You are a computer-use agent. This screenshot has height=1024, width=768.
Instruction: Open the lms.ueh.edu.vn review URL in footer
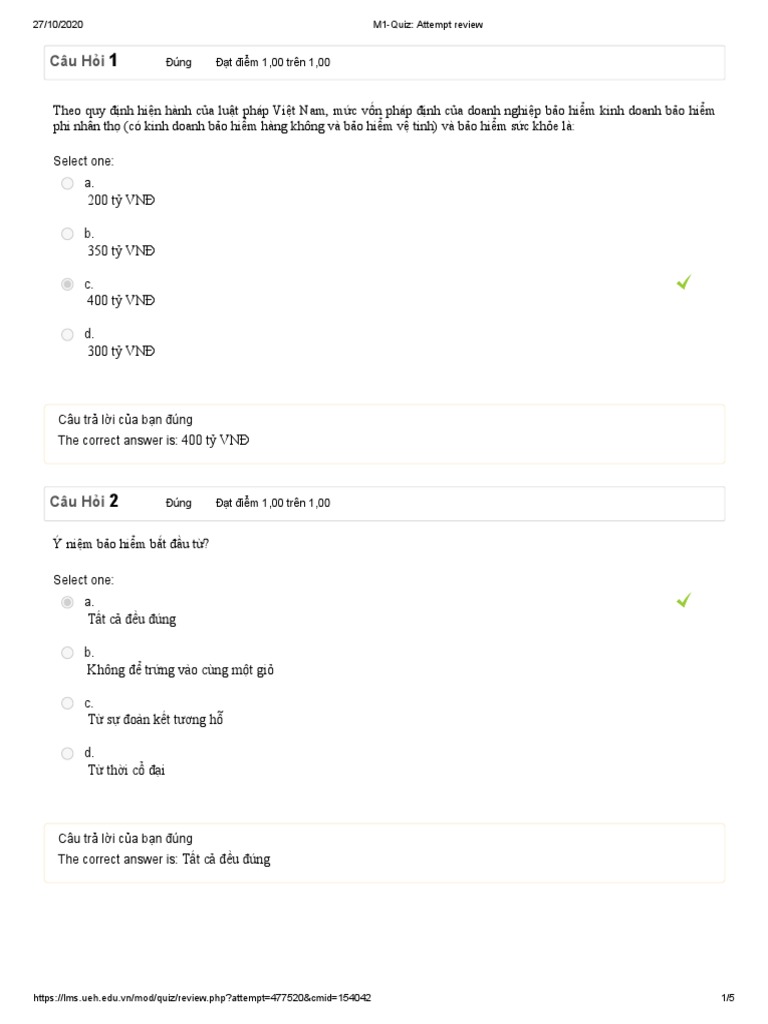click(x=202, y=998)
